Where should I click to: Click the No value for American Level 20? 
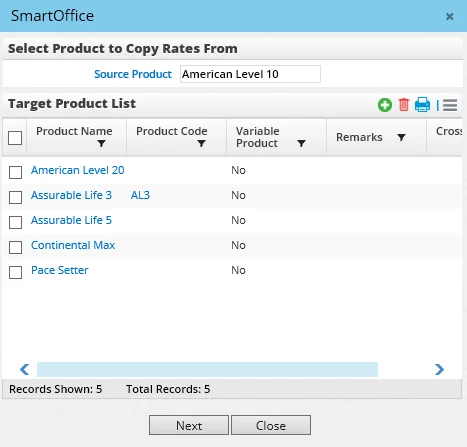238,170
